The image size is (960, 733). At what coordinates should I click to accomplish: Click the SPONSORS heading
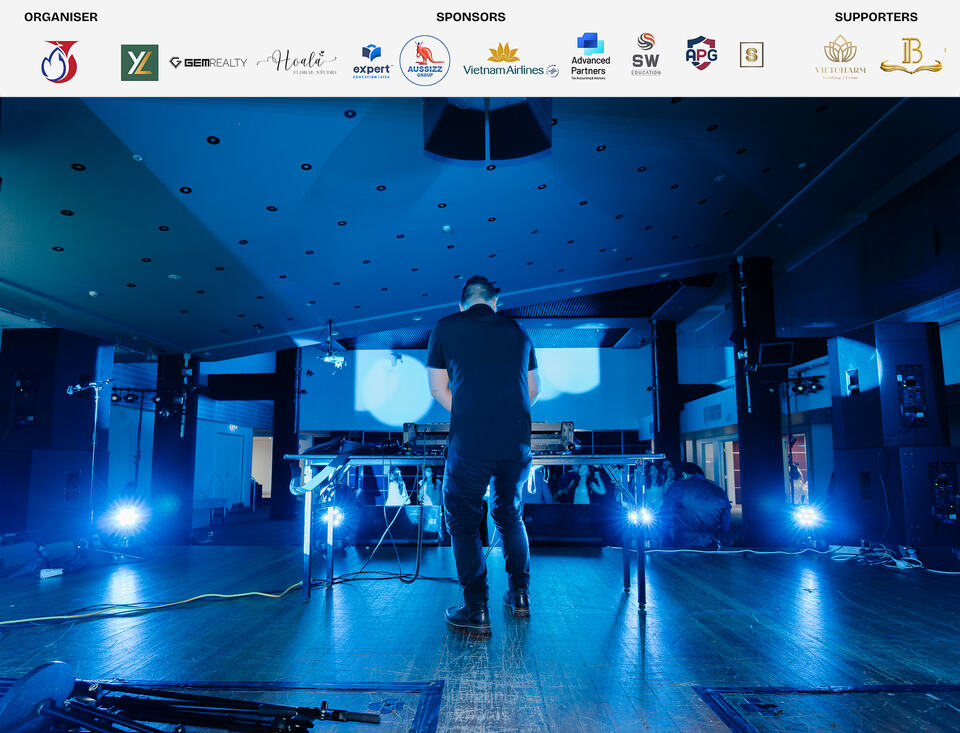click(x=471, y=17)
